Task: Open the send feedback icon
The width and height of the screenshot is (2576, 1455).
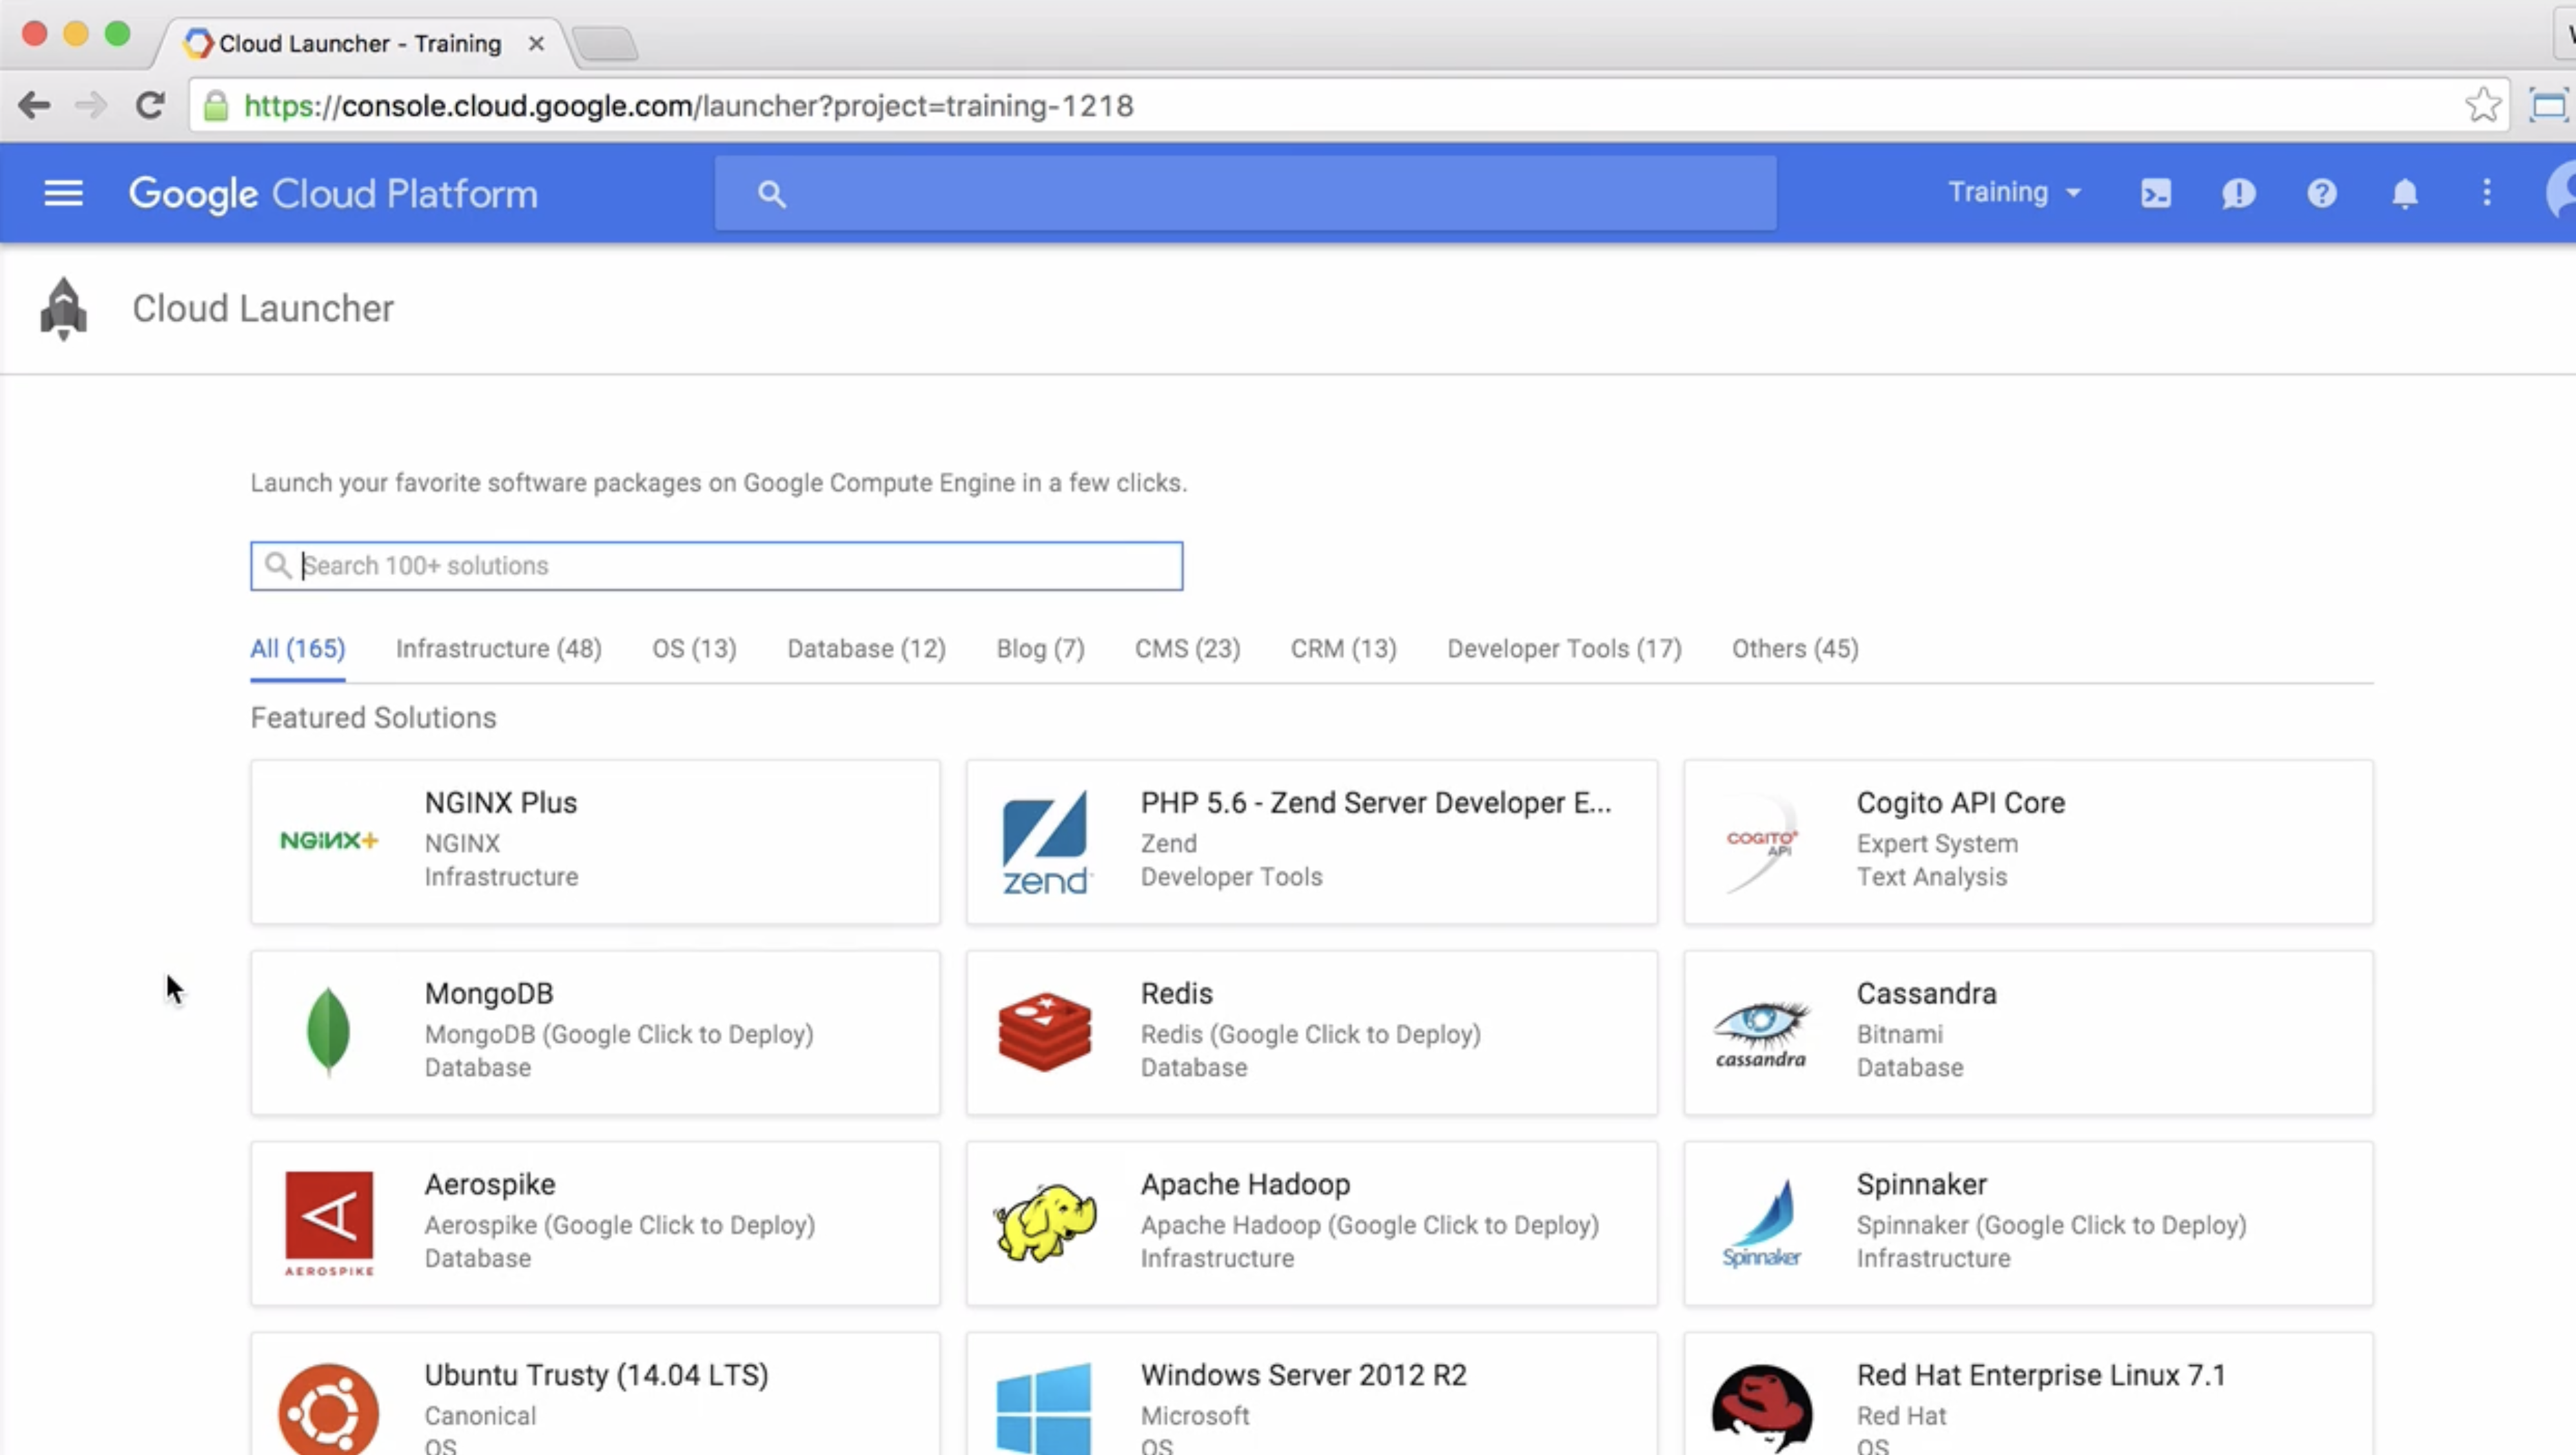Action: click(2239, 193)
